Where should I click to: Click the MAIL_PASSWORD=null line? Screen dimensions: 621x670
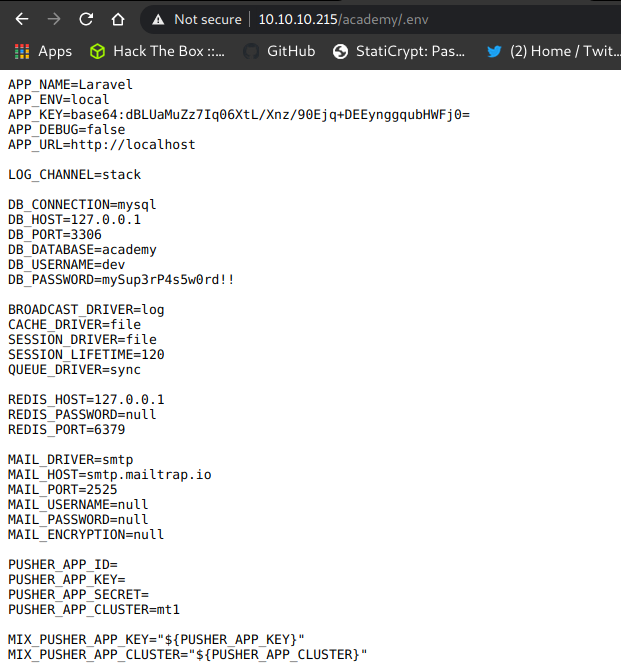(78, 519)
